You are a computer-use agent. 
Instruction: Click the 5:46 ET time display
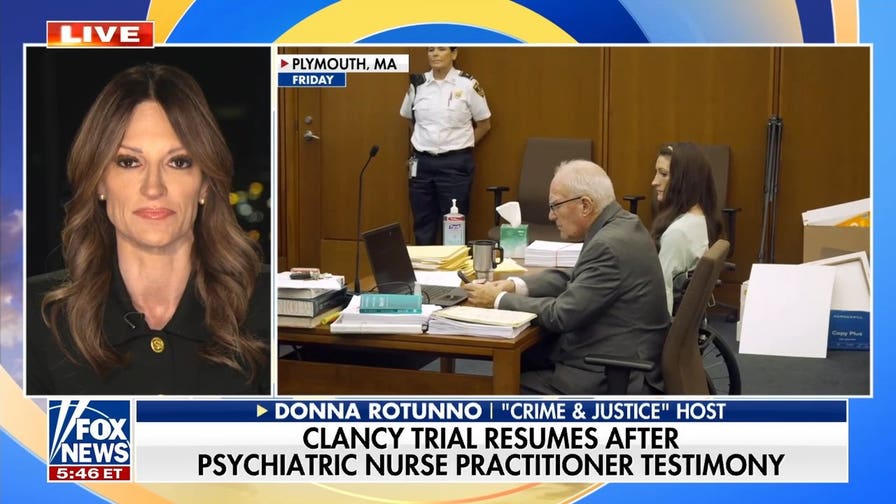[x=90, y=474]
